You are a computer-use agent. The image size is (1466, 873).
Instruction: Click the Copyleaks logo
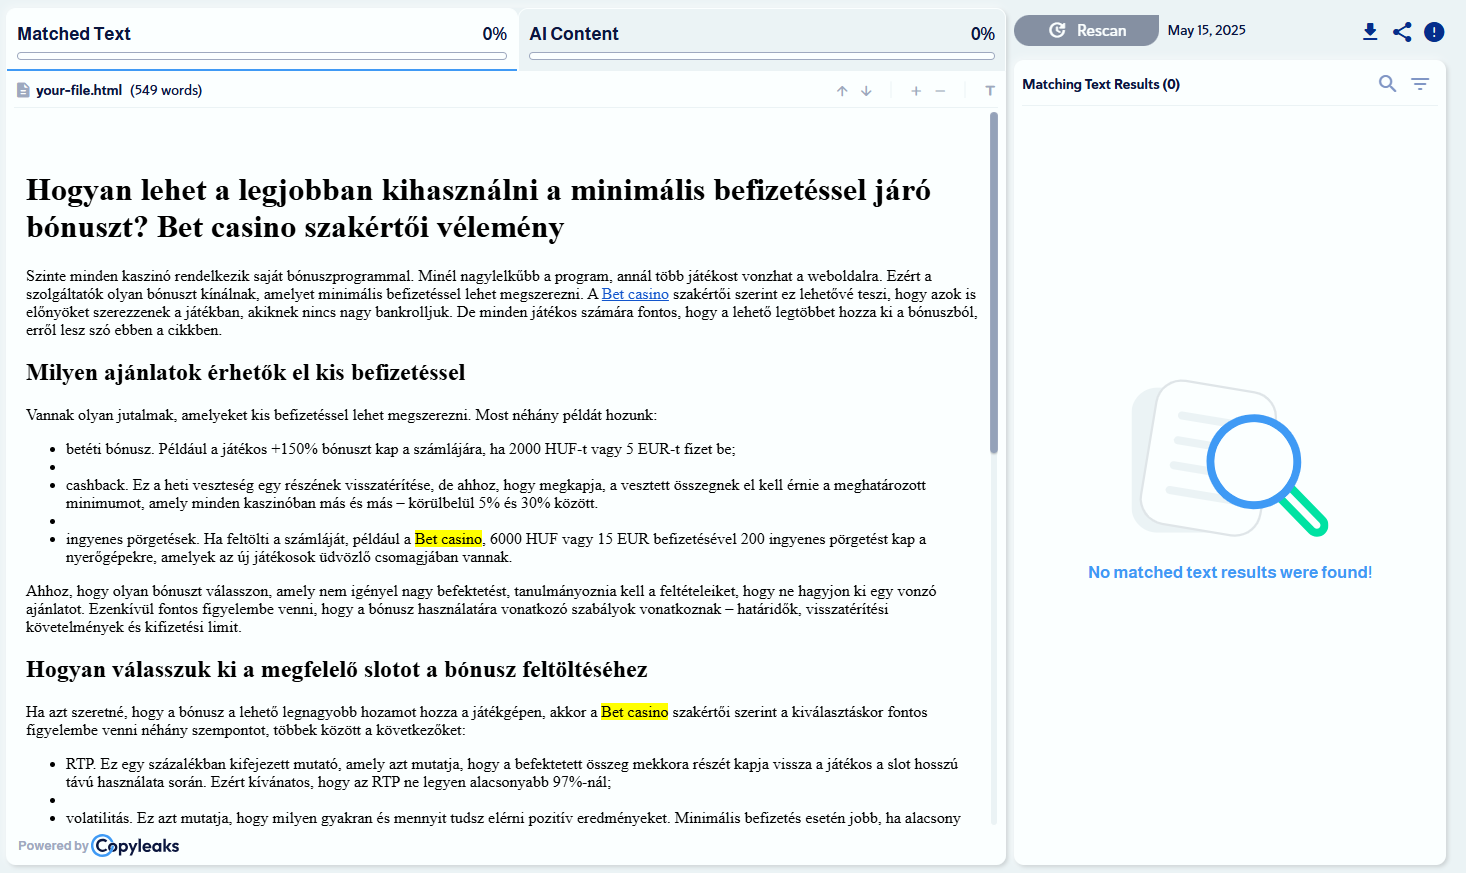coord(136,846)
